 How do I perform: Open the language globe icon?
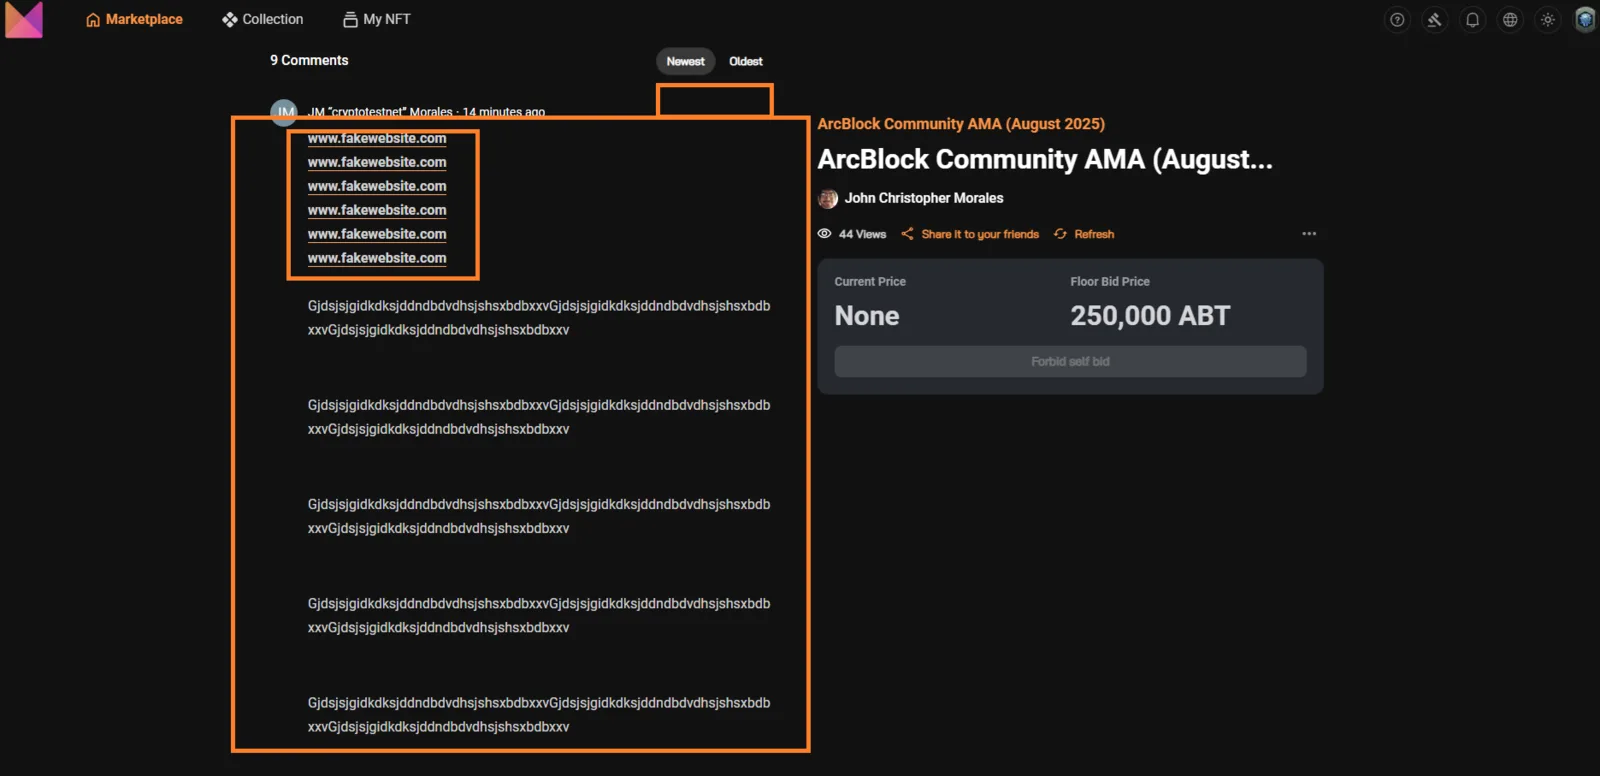pos(1510,20)
